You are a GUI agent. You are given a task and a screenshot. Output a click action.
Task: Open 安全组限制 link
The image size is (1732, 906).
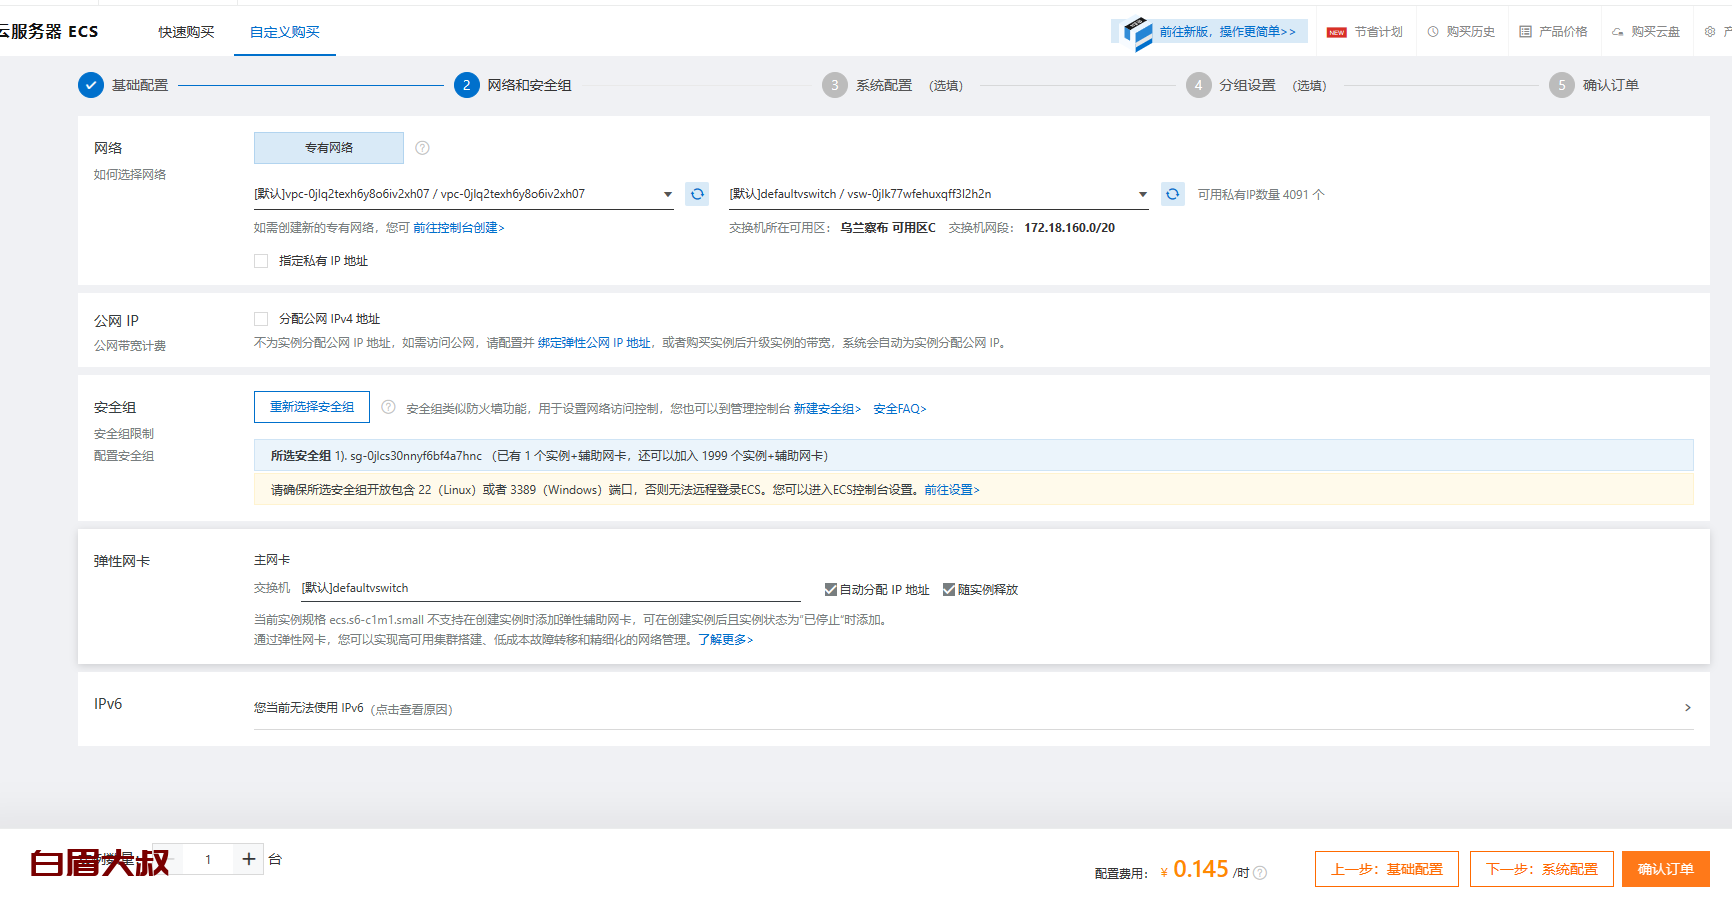click(x=124, y=434)
